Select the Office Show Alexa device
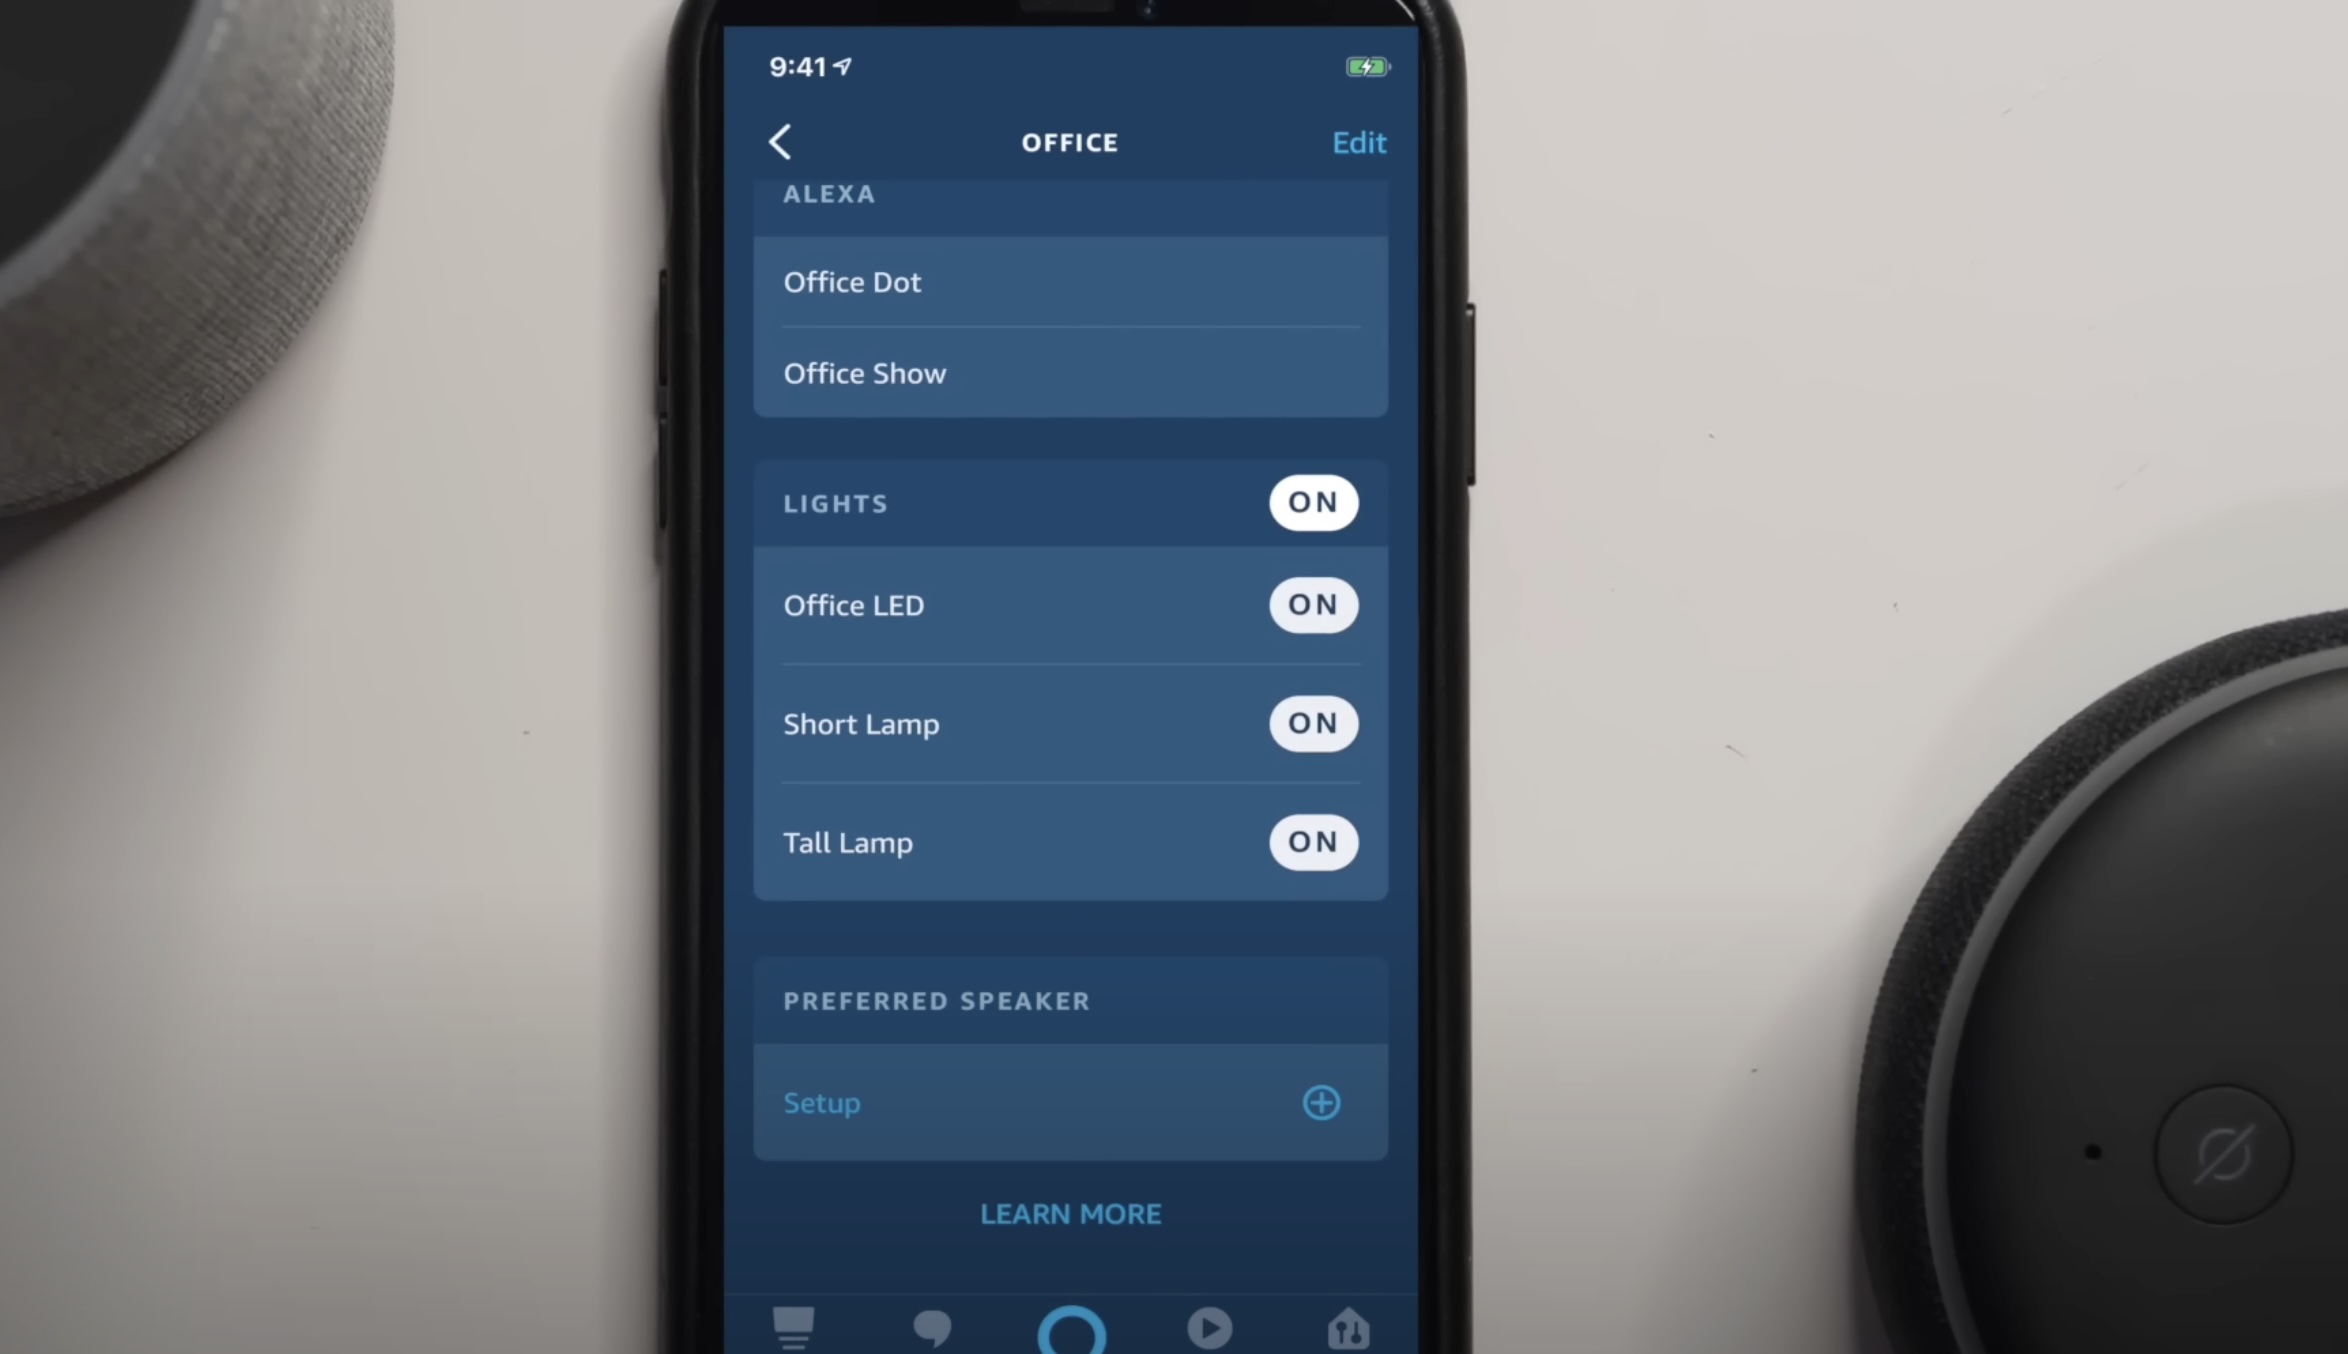The width and height of the screenshot is (2348, 1354). (1069, 372)
